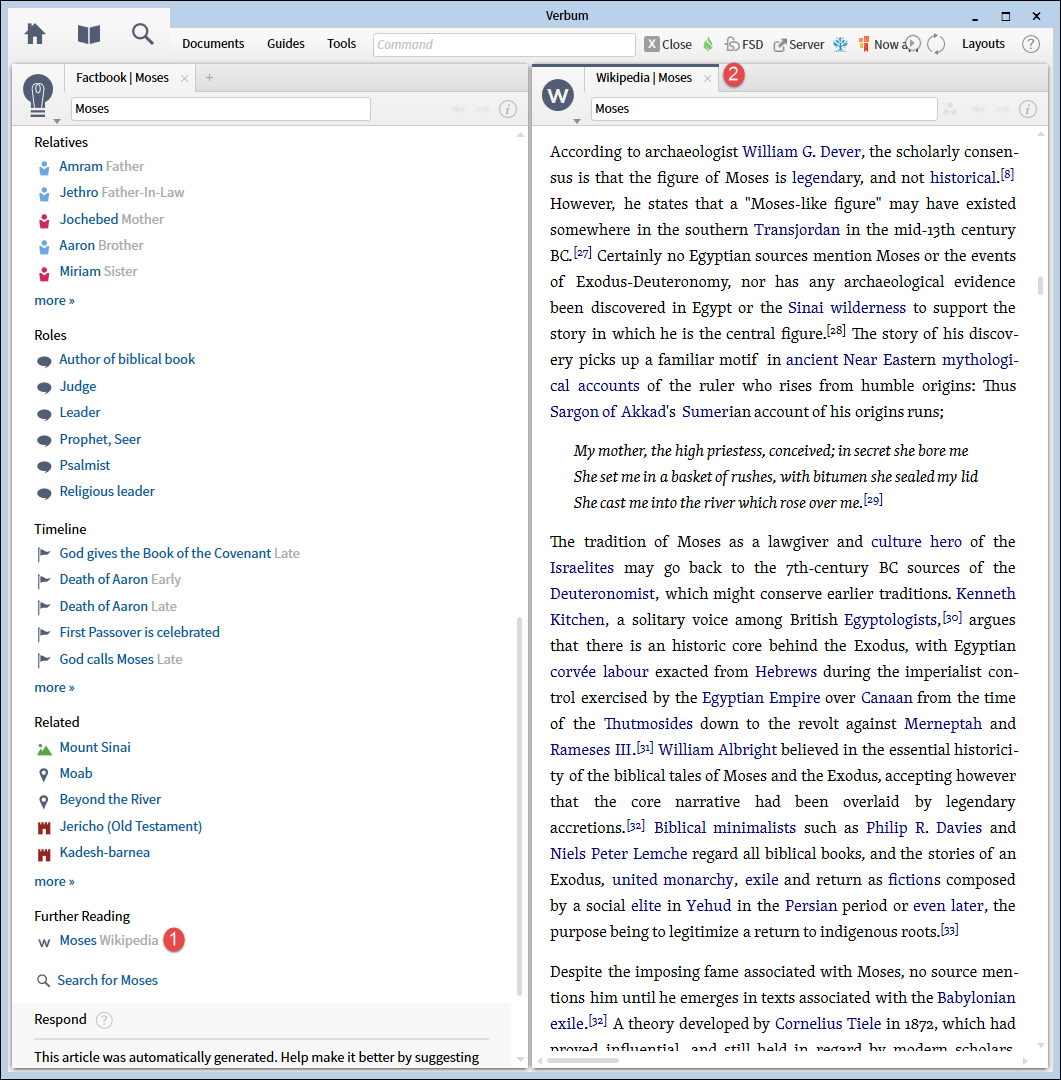Viewport: 1061px width, 1080px height.
Task: Go back in Factbook panel history
Action: pyautogui.click(x=458, y=109)
